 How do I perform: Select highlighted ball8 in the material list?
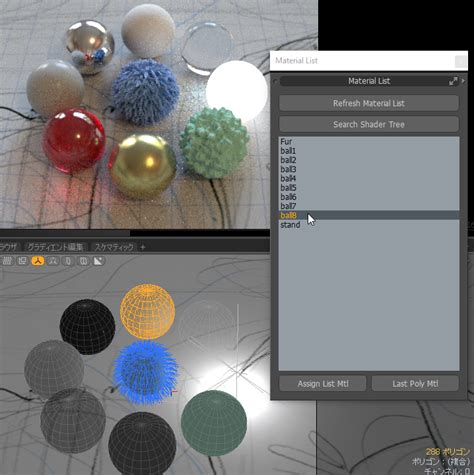pos(369,215)
